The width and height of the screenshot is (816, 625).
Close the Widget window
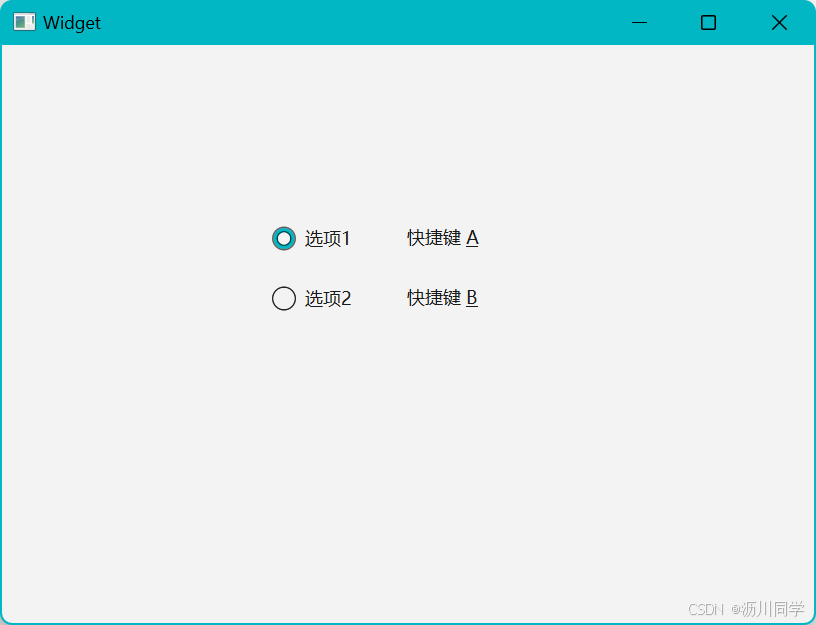(779, 22)
